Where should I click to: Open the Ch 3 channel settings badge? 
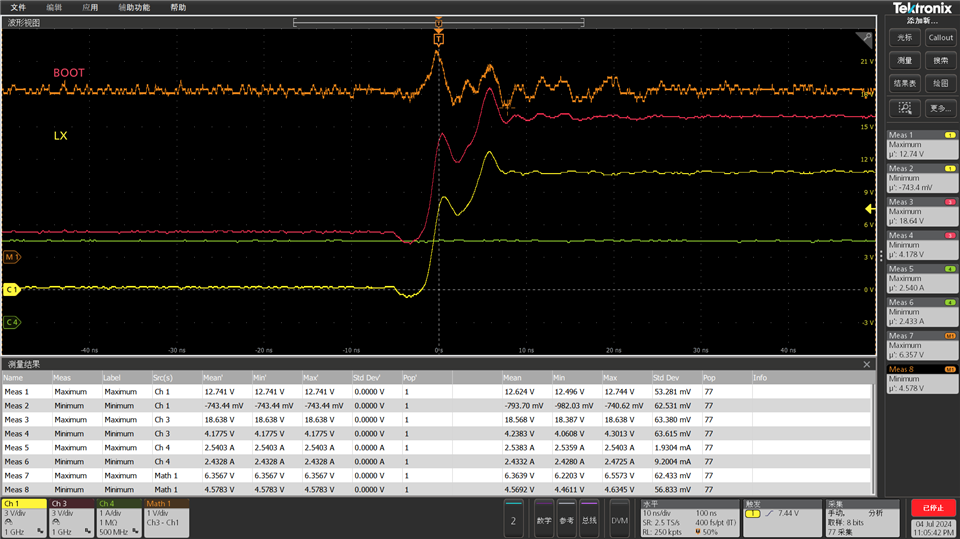[x=72, y=518]
